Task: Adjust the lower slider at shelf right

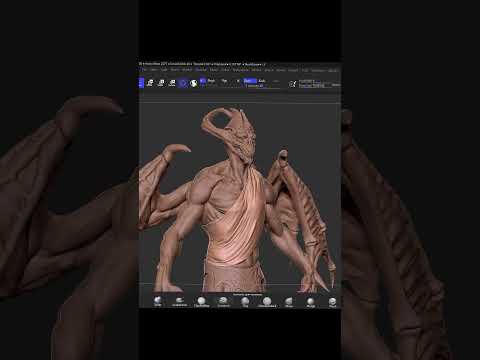Action: [311, 86]
